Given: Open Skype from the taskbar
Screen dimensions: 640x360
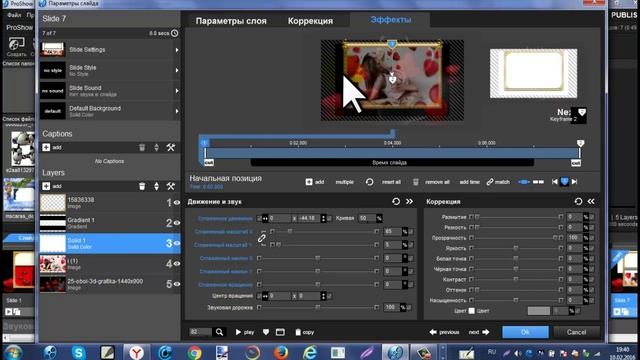Looking at the screenshot, I should (x=78, y=352).
